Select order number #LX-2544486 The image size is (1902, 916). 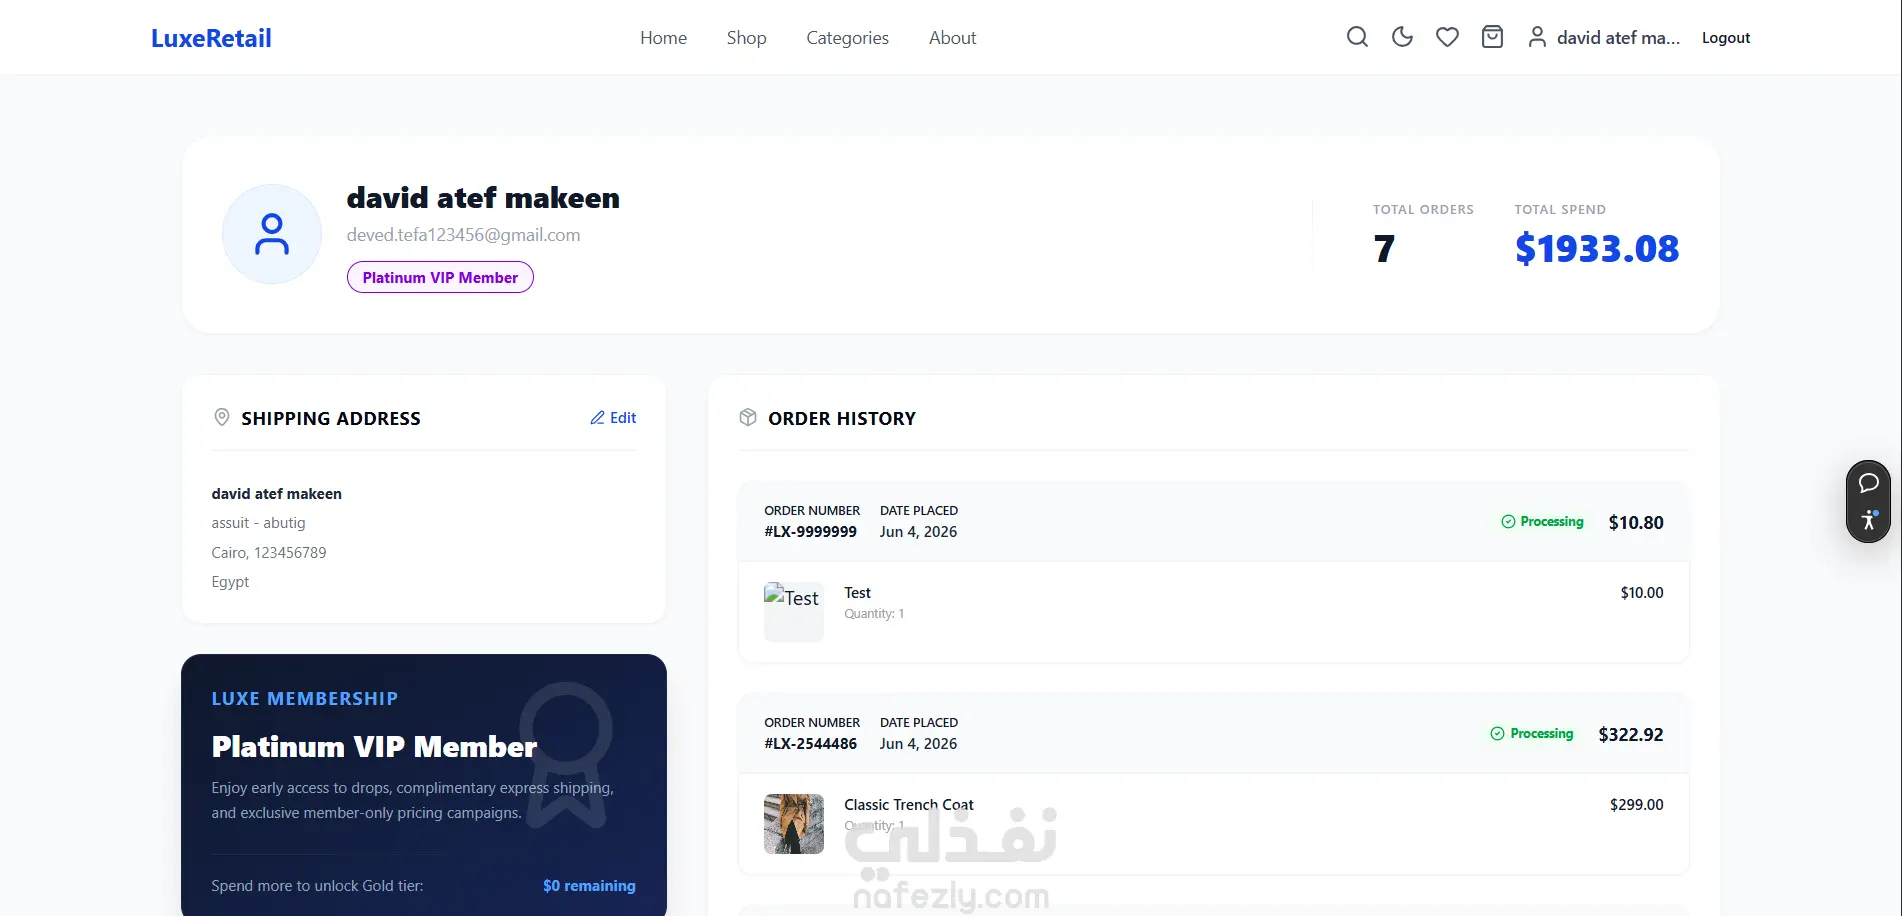click(x=810, y=744)
